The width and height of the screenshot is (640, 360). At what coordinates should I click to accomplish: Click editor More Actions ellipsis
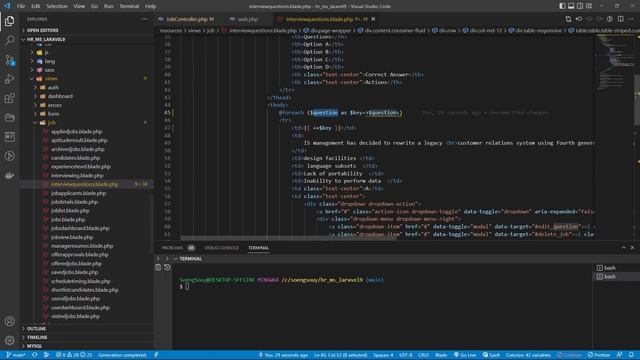click(x=631, y=19)
